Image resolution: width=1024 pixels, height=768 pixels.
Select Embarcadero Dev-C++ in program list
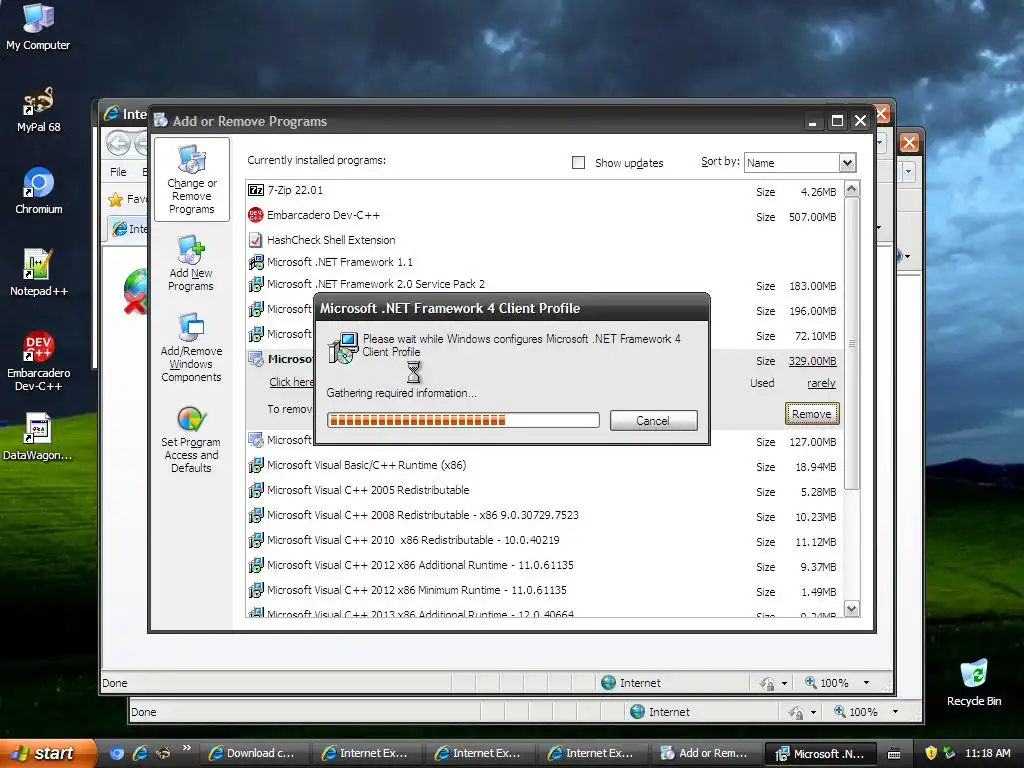(x=544, y=216)
